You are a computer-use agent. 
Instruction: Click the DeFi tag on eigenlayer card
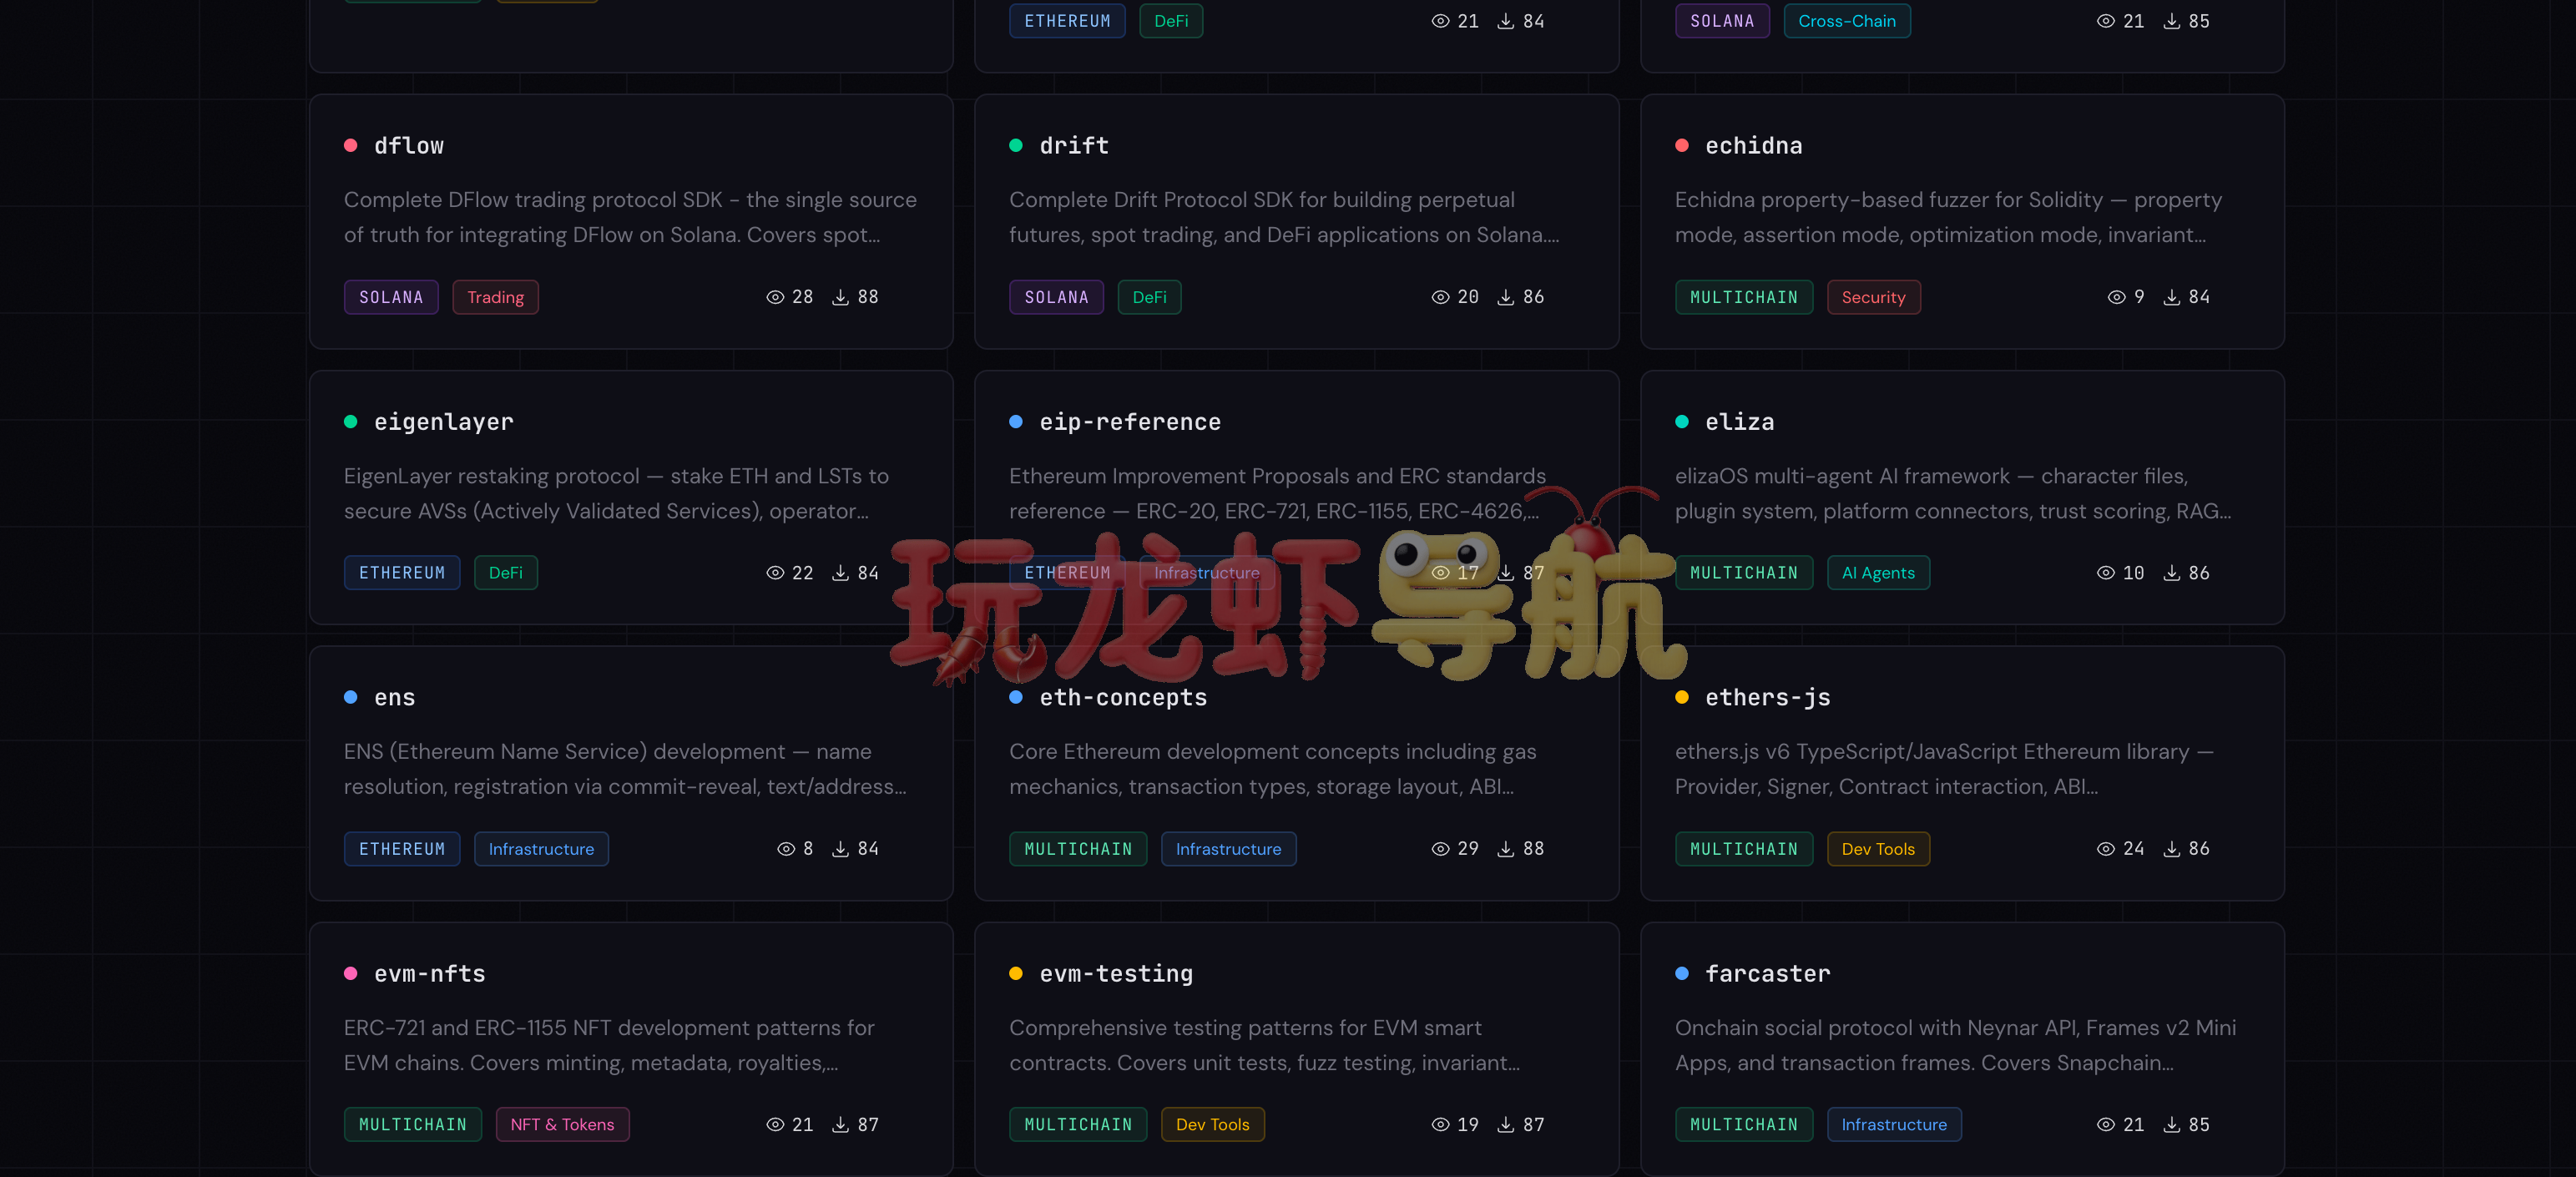[505, 573]
